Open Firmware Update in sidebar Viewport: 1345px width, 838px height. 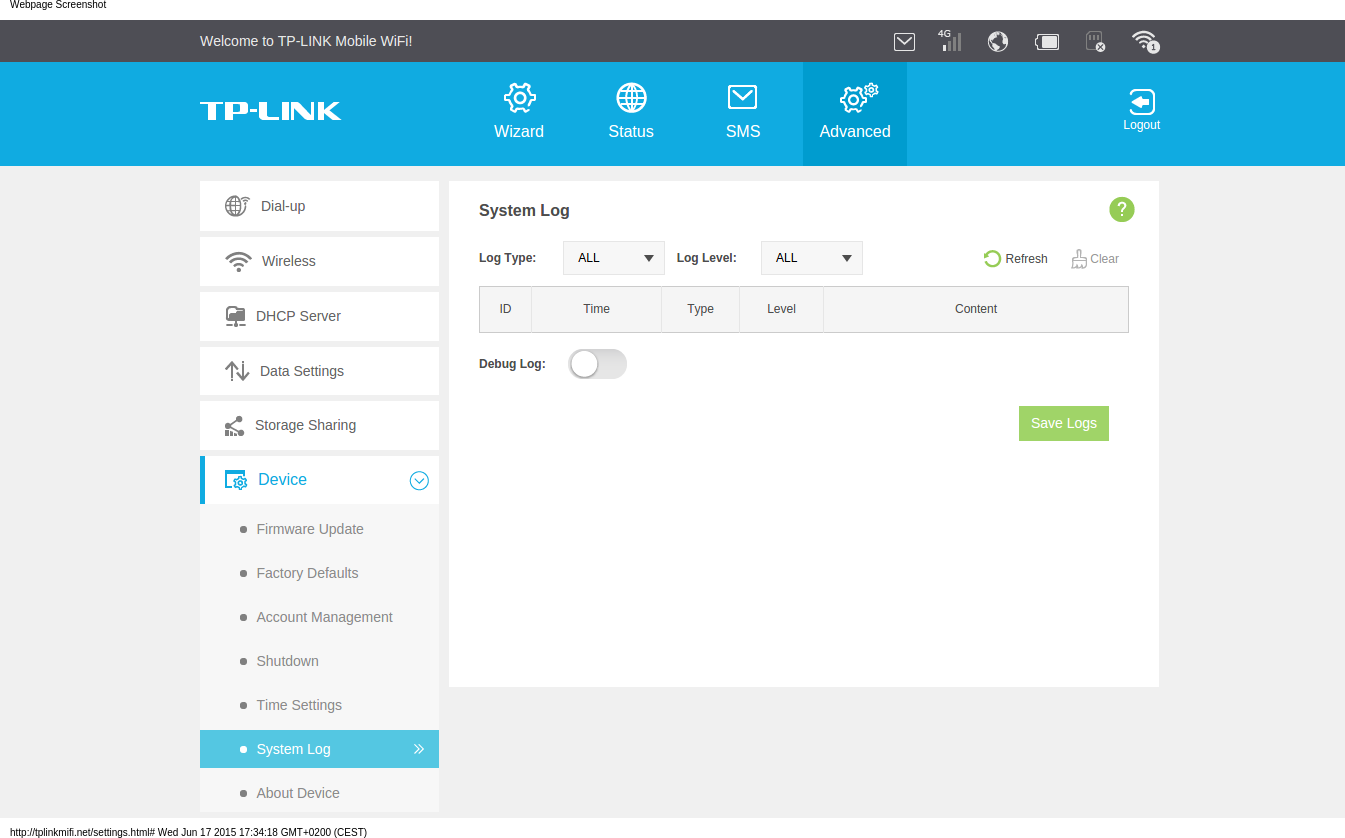pos(309,529)
